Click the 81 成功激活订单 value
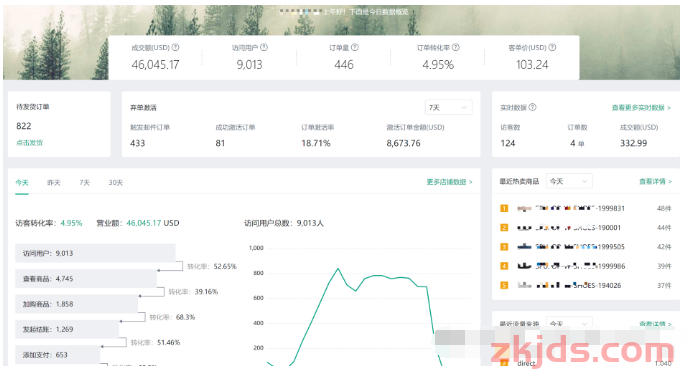 (220, 143)
